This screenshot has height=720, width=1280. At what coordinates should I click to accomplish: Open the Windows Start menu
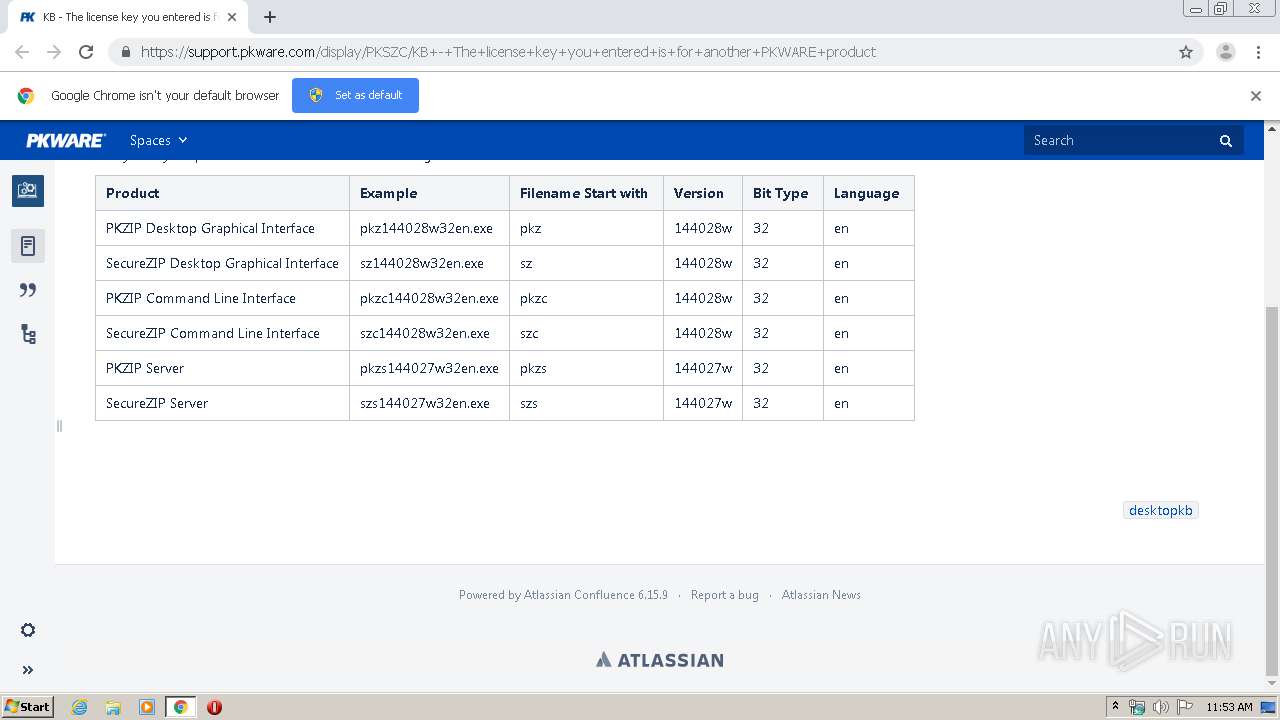point(27,706)
